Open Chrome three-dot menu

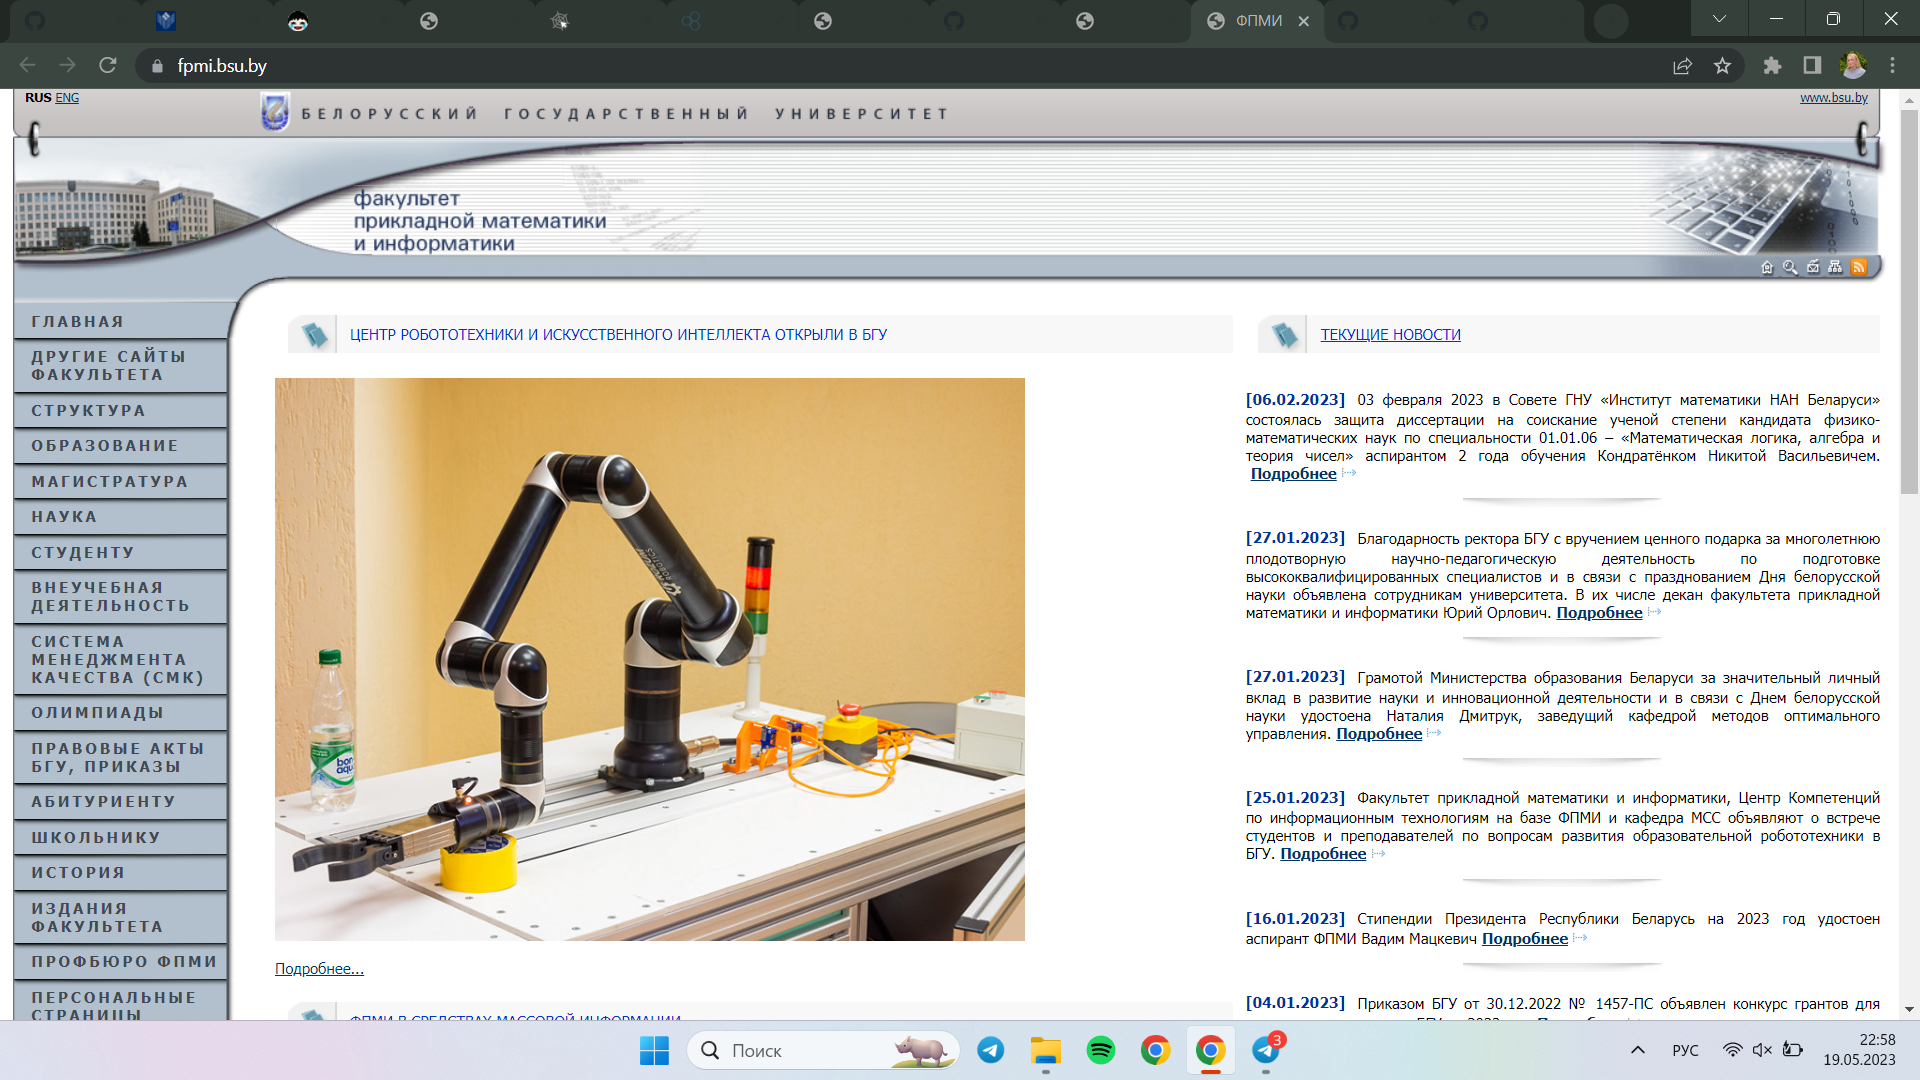point(1892,66)
